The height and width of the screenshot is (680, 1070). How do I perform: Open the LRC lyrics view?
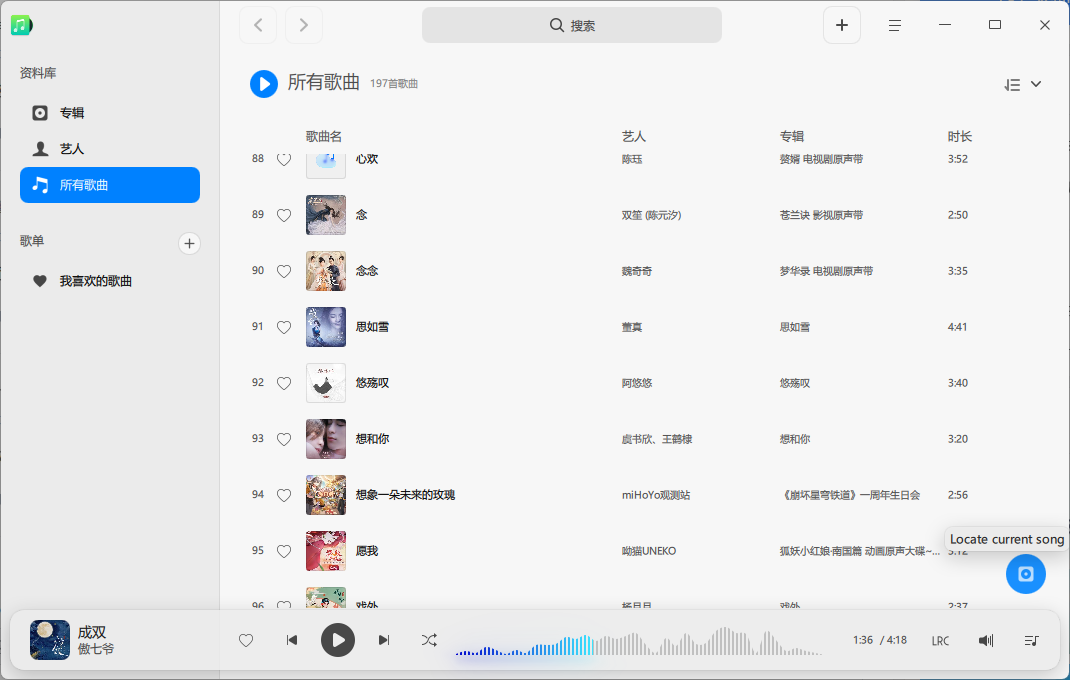point(940,640)
